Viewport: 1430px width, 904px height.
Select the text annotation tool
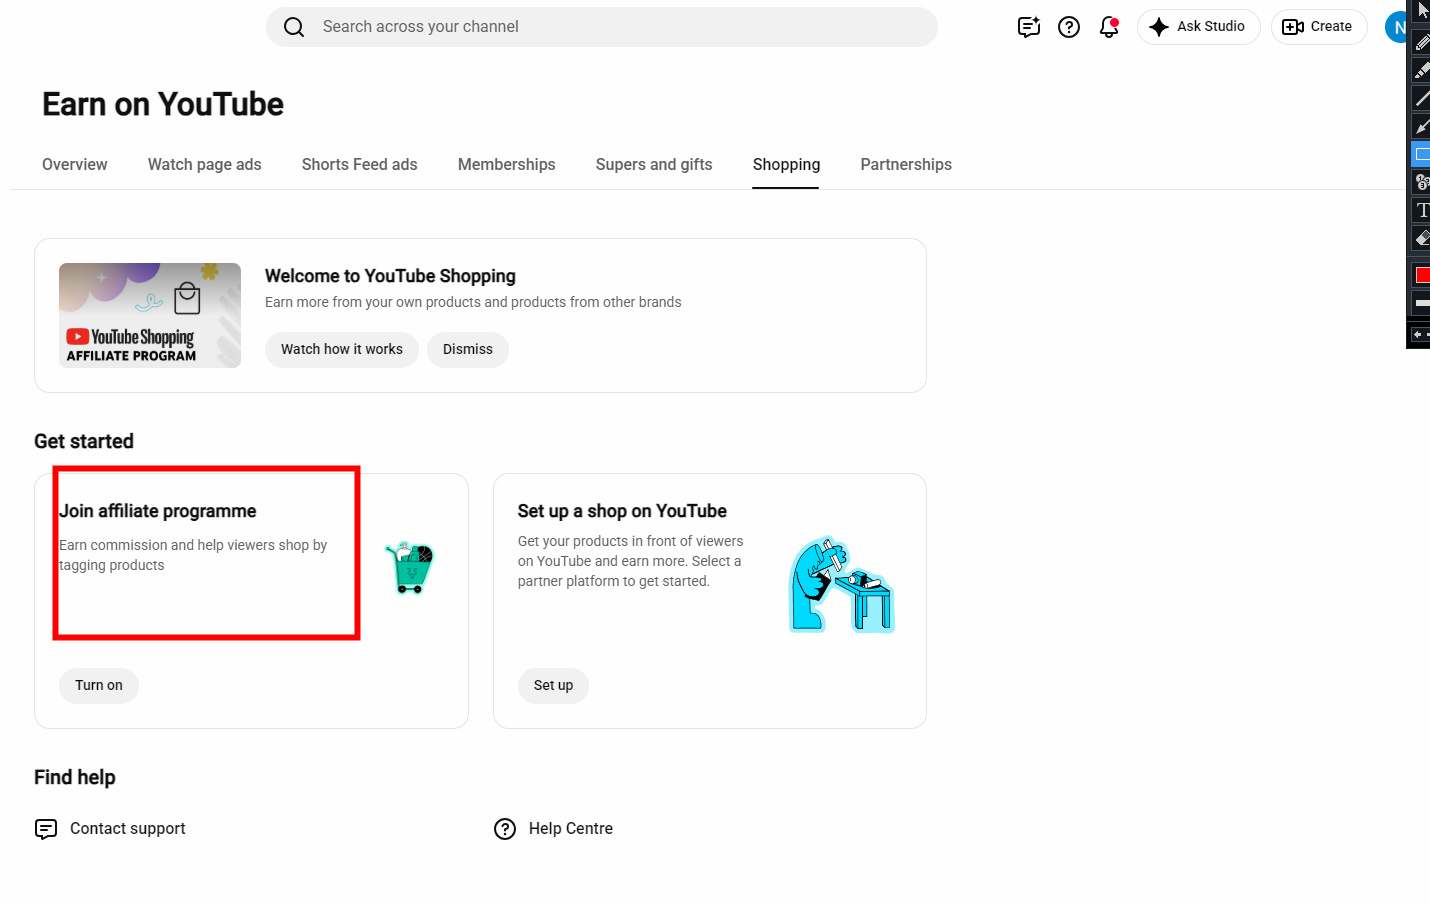1421,210
